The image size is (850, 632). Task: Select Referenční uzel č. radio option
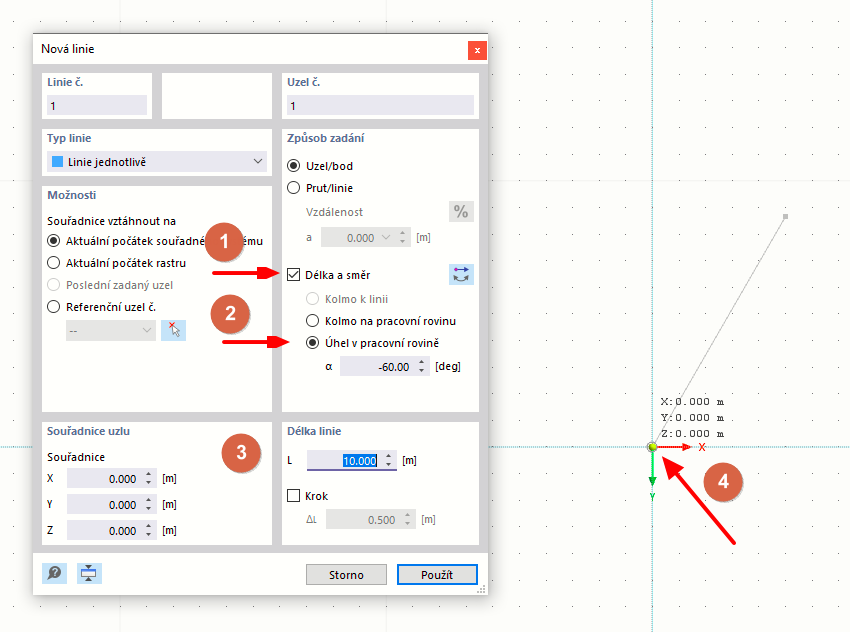click(x=54, y=307)
